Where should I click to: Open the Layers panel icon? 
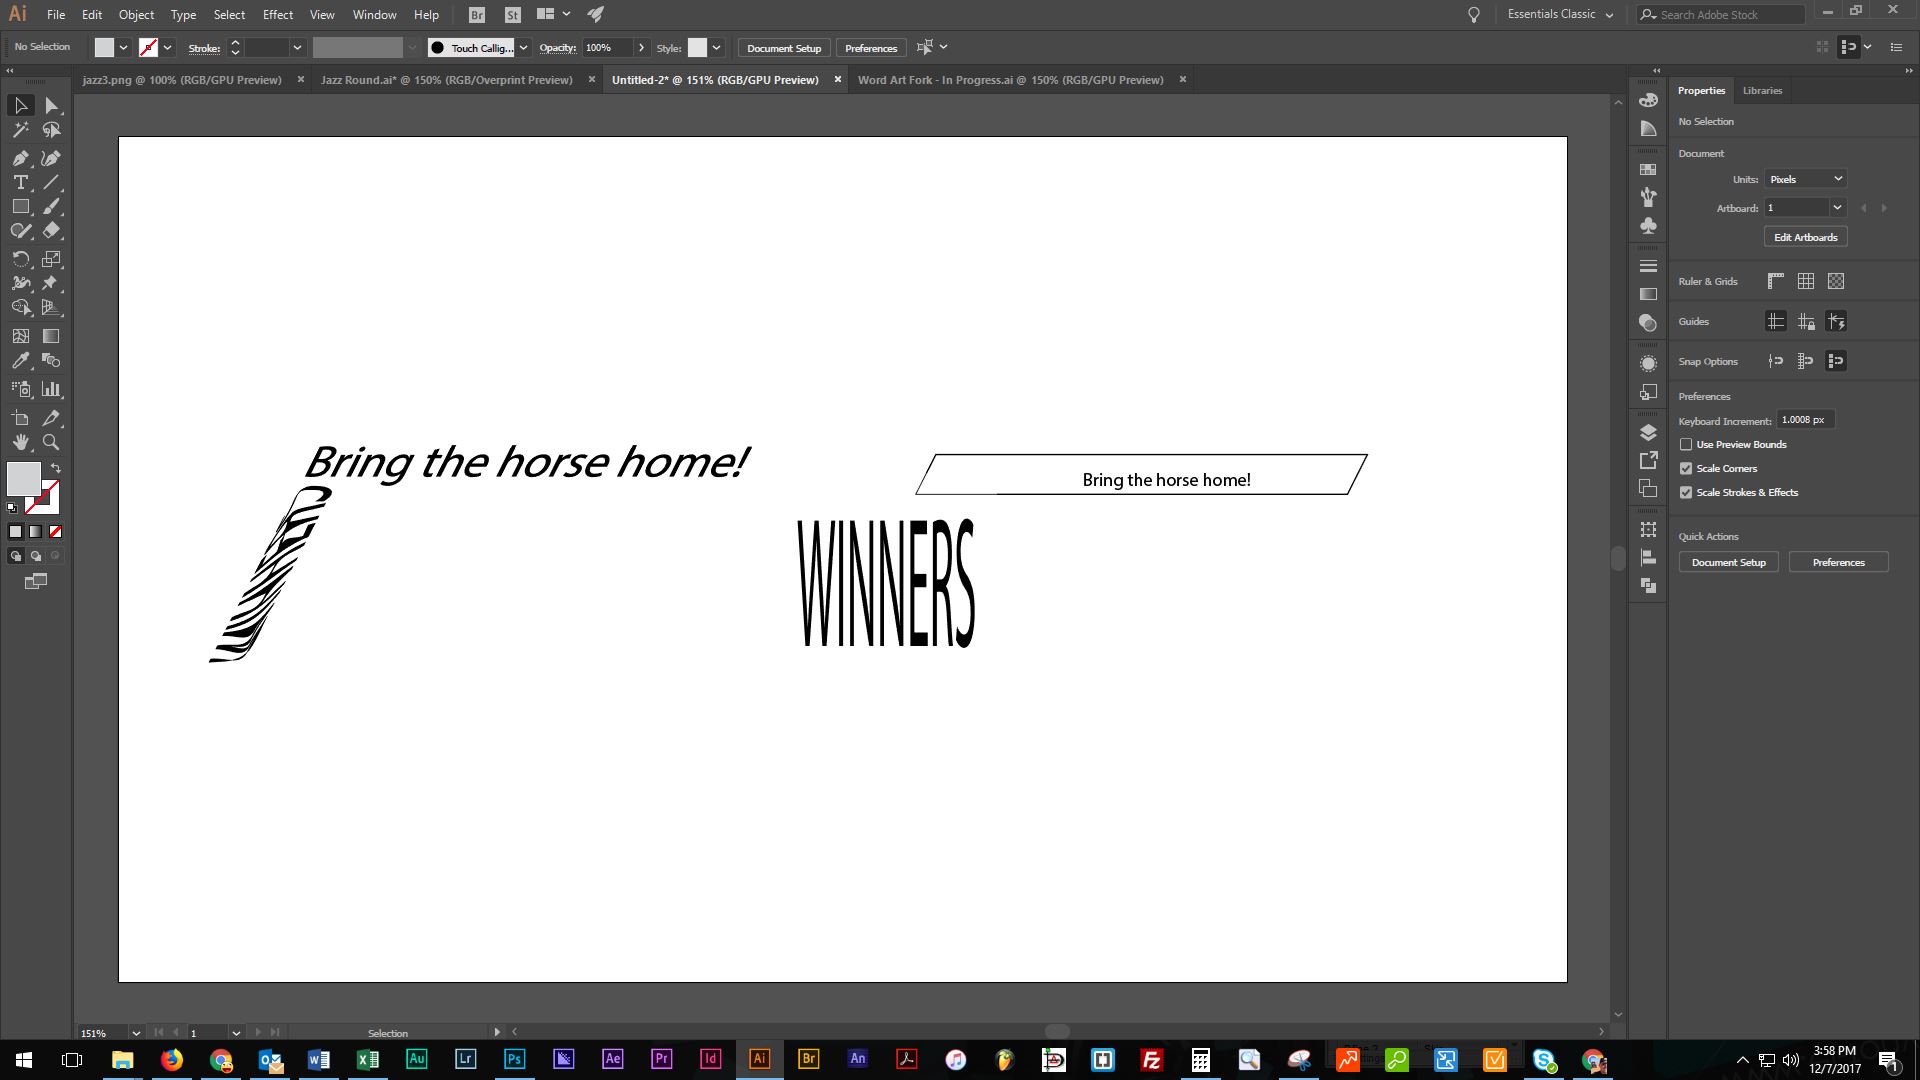(x=1648, y=432)
